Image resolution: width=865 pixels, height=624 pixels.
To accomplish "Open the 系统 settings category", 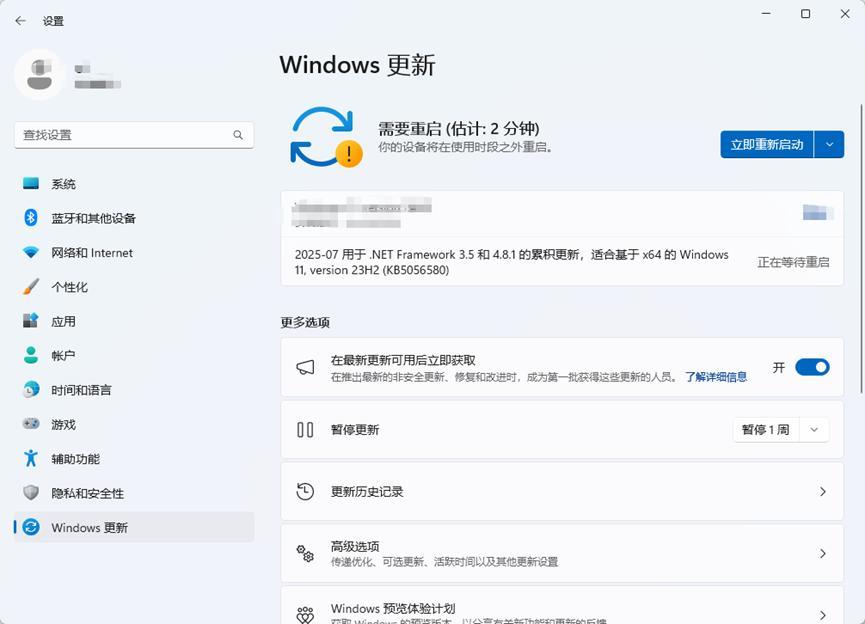I will pos(64,184).
